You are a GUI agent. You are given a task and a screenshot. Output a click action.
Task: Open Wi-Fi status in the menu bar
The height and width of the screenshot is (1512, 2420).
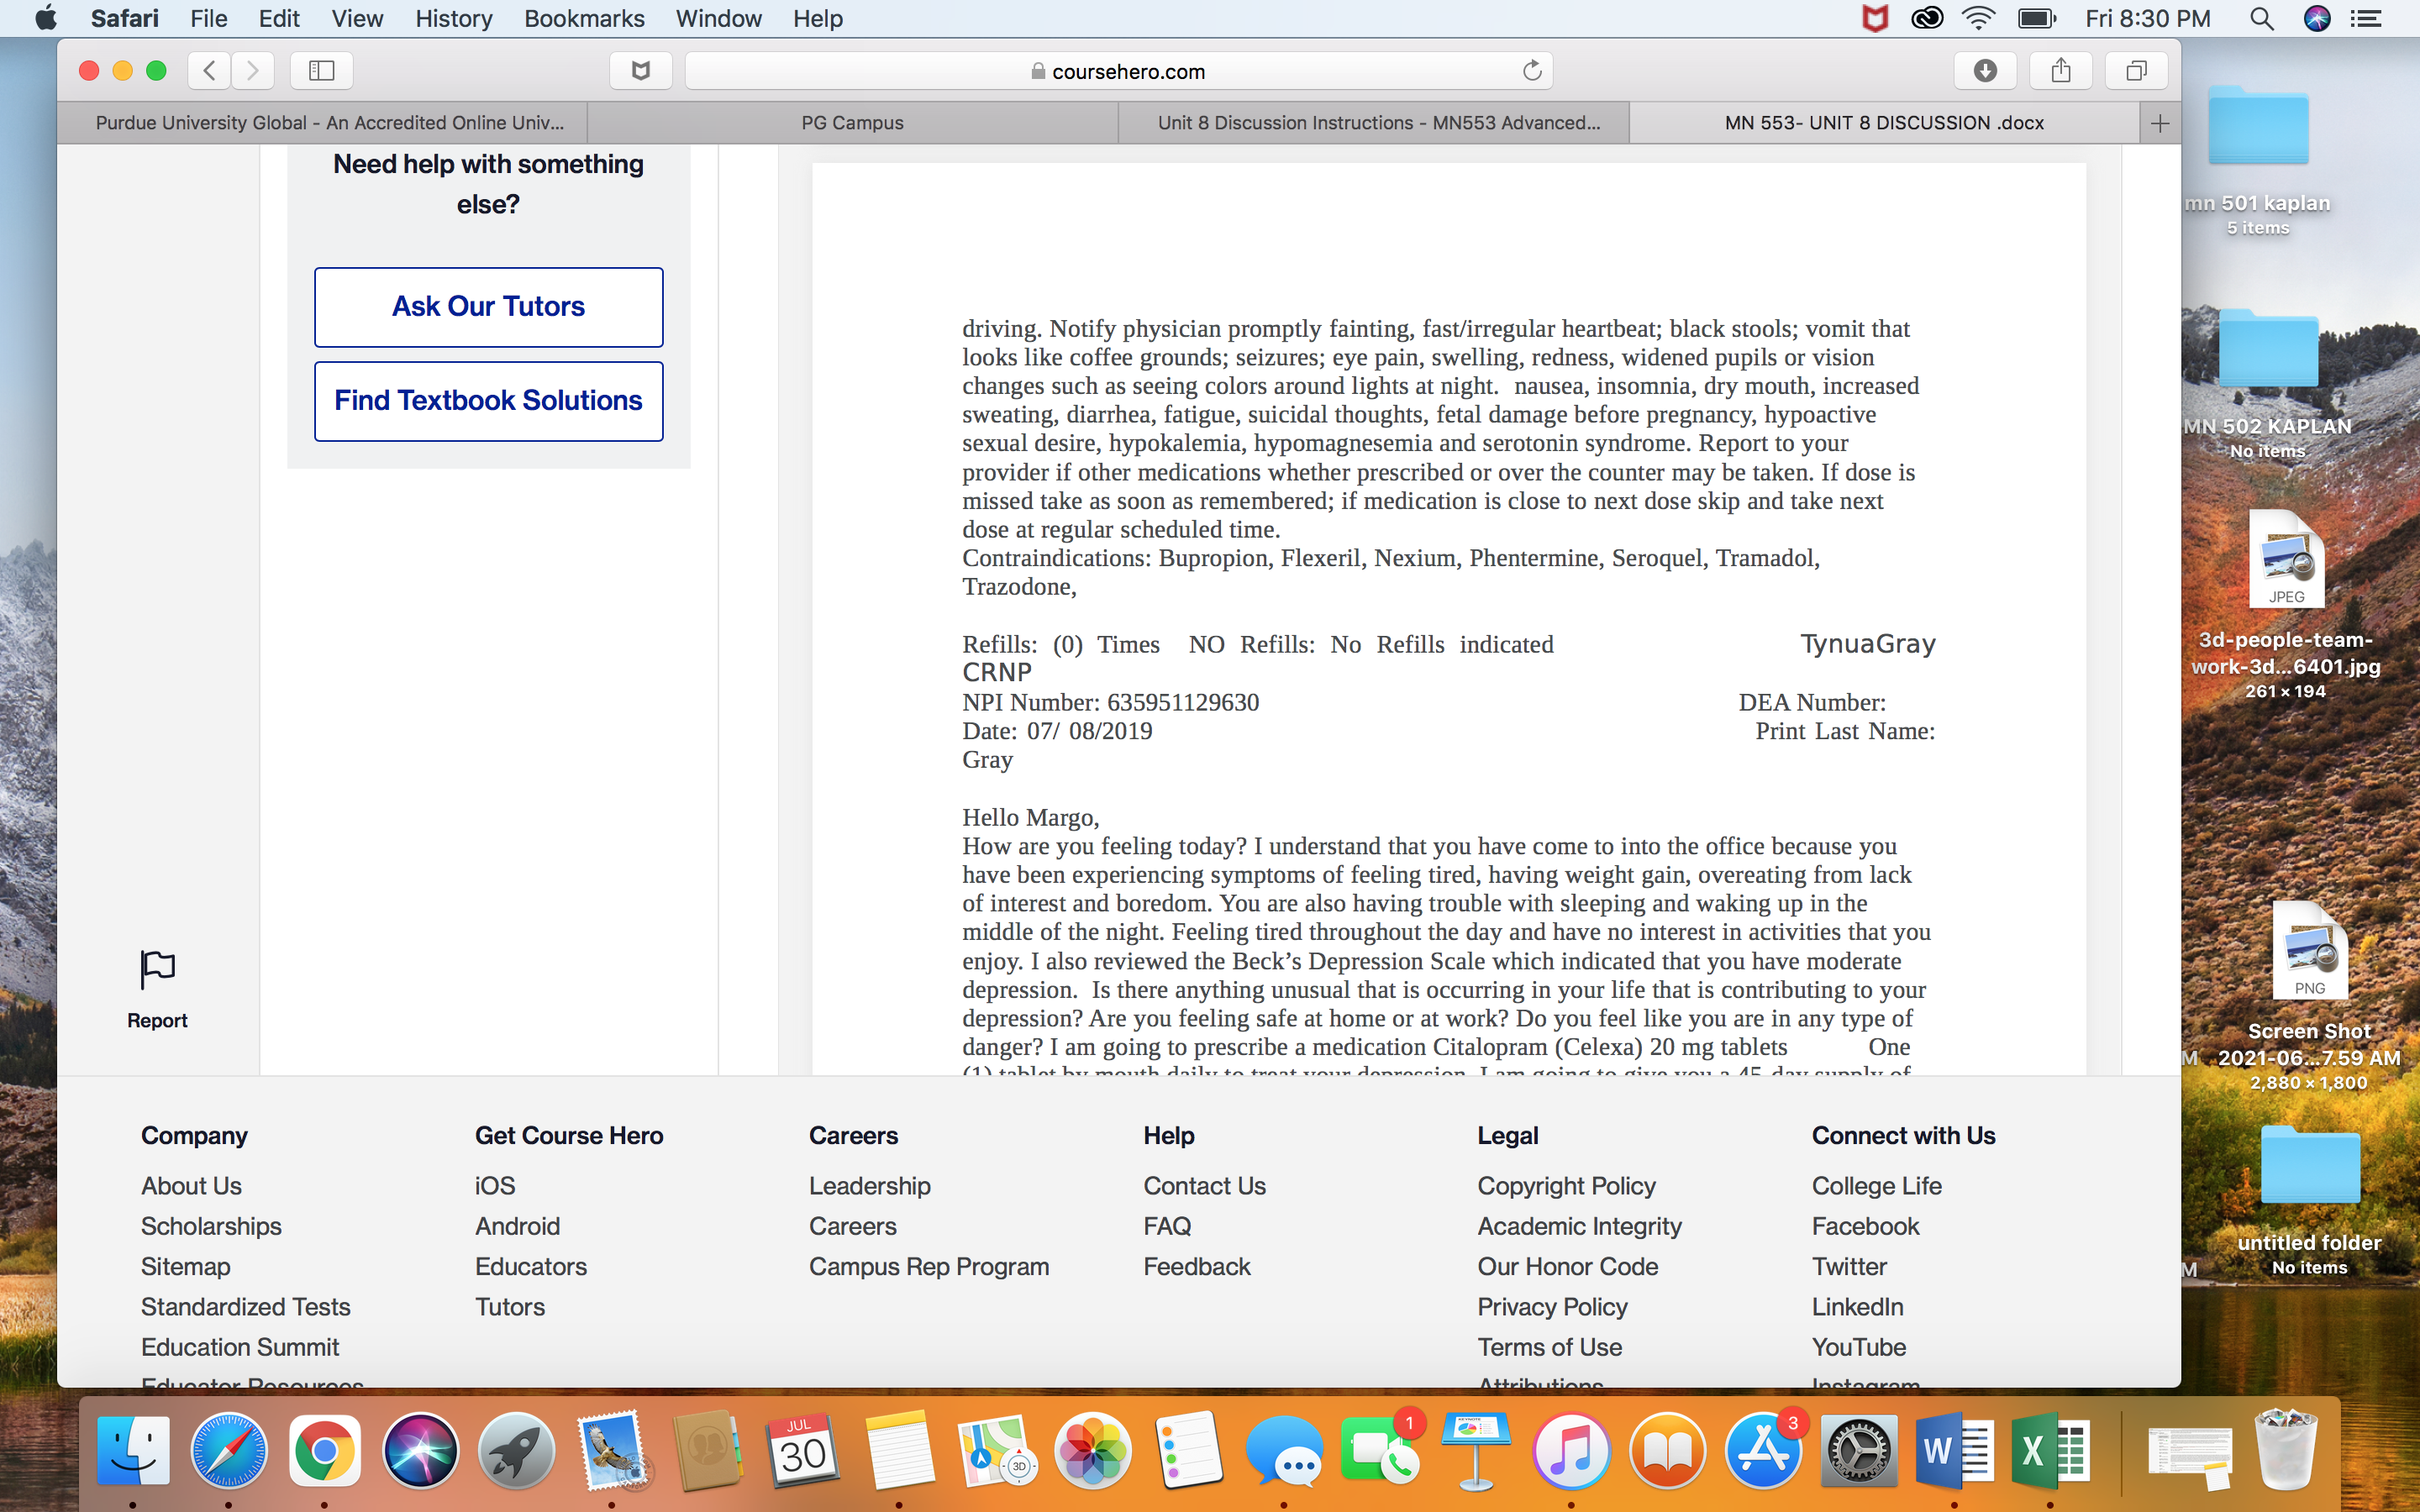1978,18
